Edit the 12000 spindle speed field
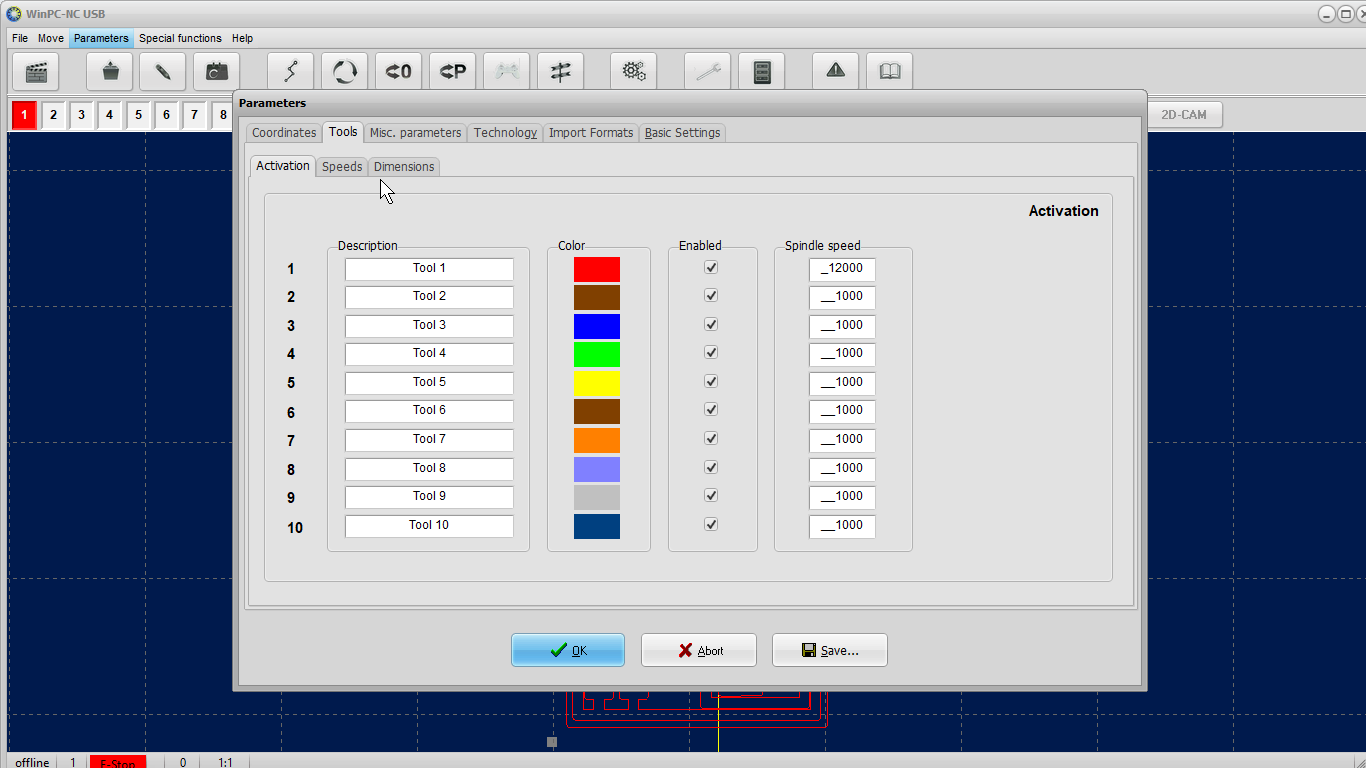 pos(842,269)
